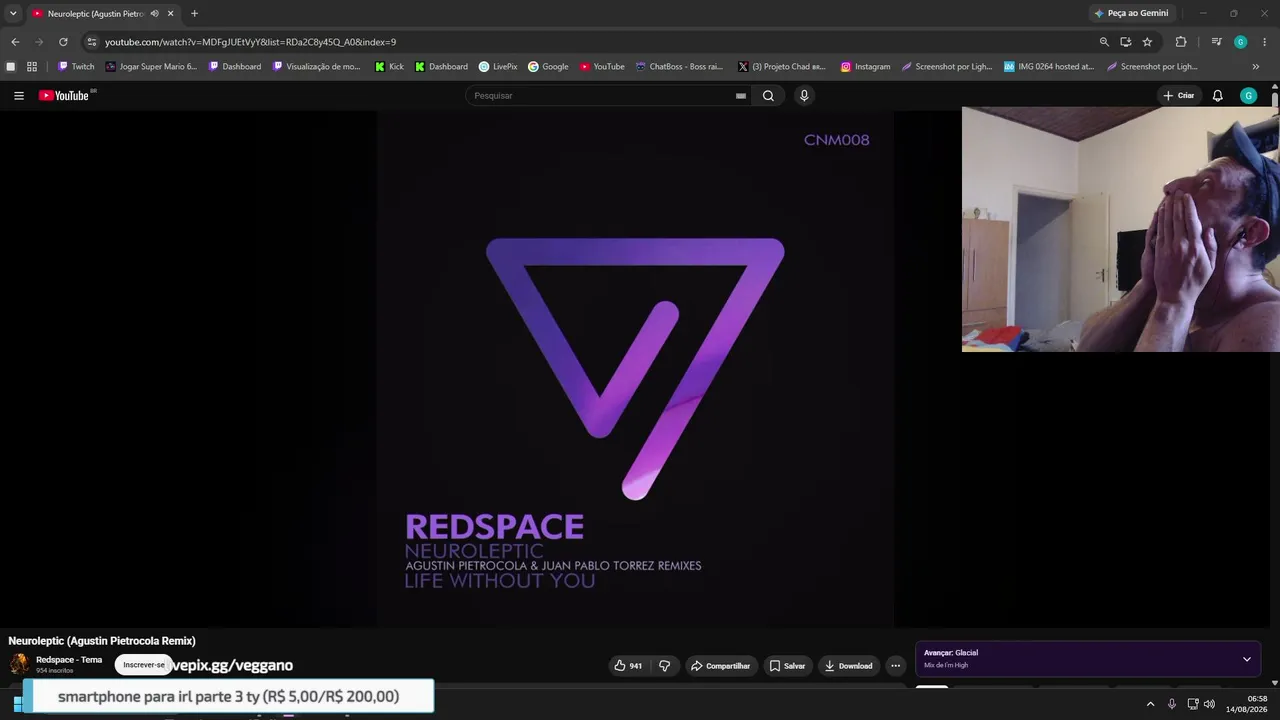Open more actions three-dot menu
This screenshot has height=720, width=1280.
pos(896,666)
